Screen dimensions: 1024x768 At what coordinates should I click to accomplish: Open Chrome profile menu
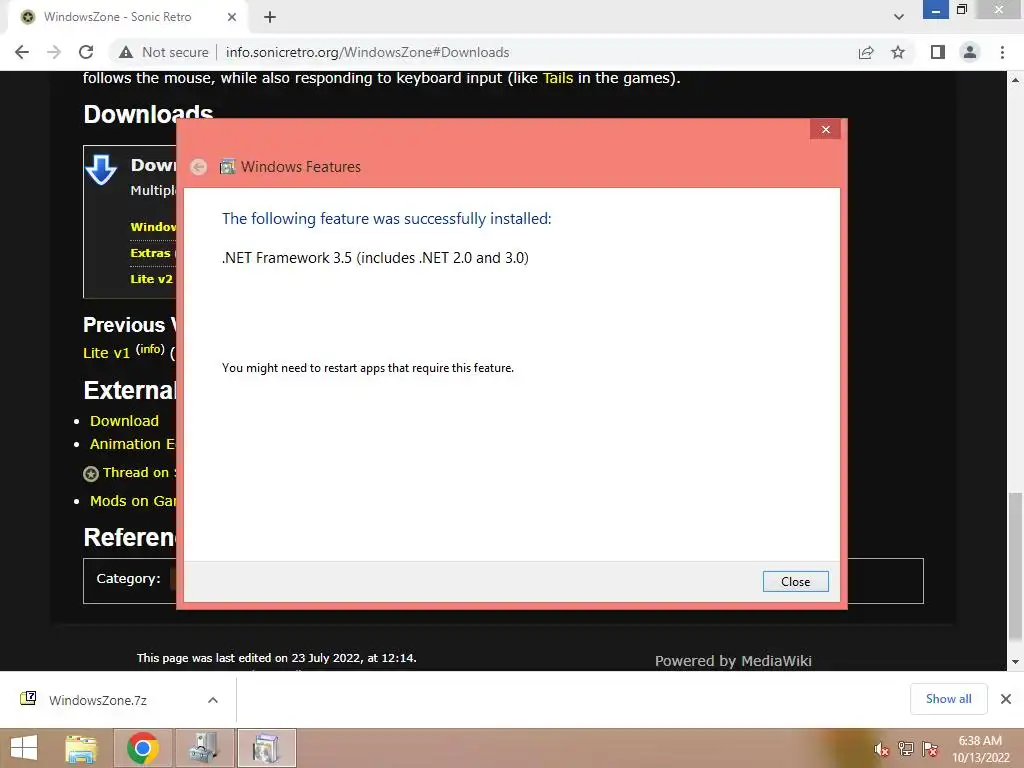970,52
